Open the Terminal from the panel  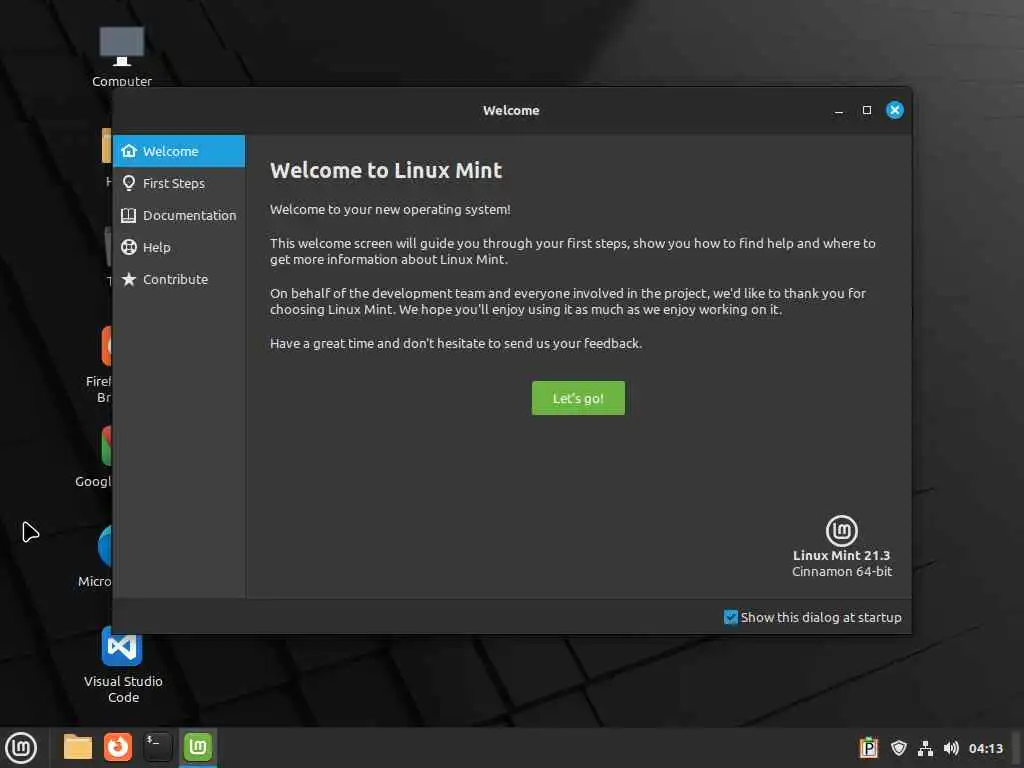coord(157,747)
